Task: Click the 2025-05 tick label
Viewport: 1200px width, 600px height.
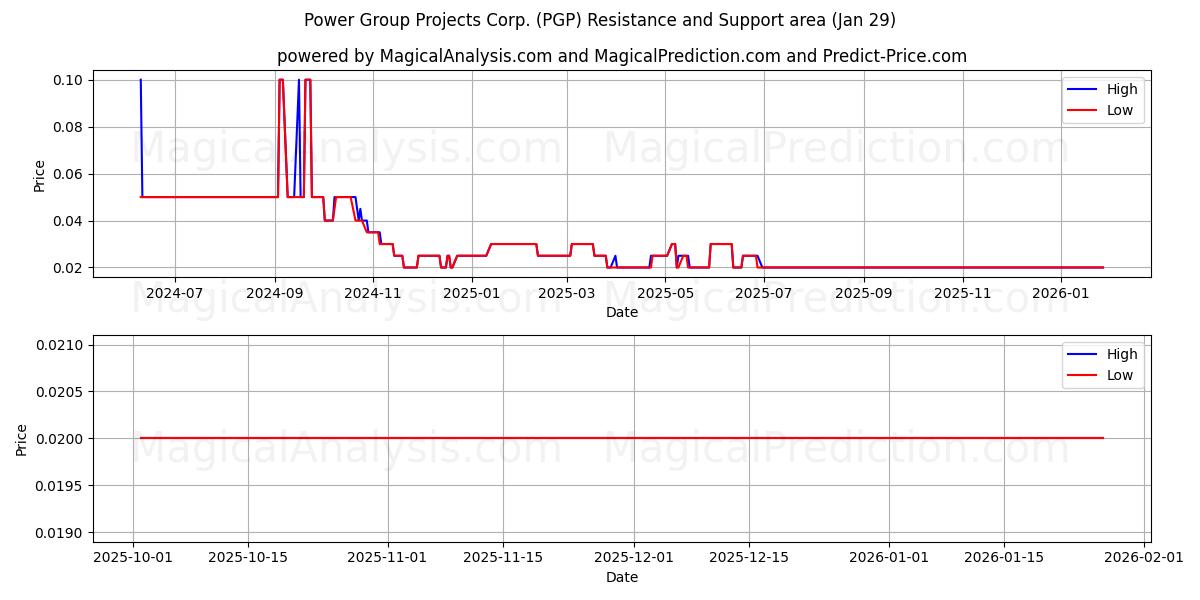Action: [665, 294]
